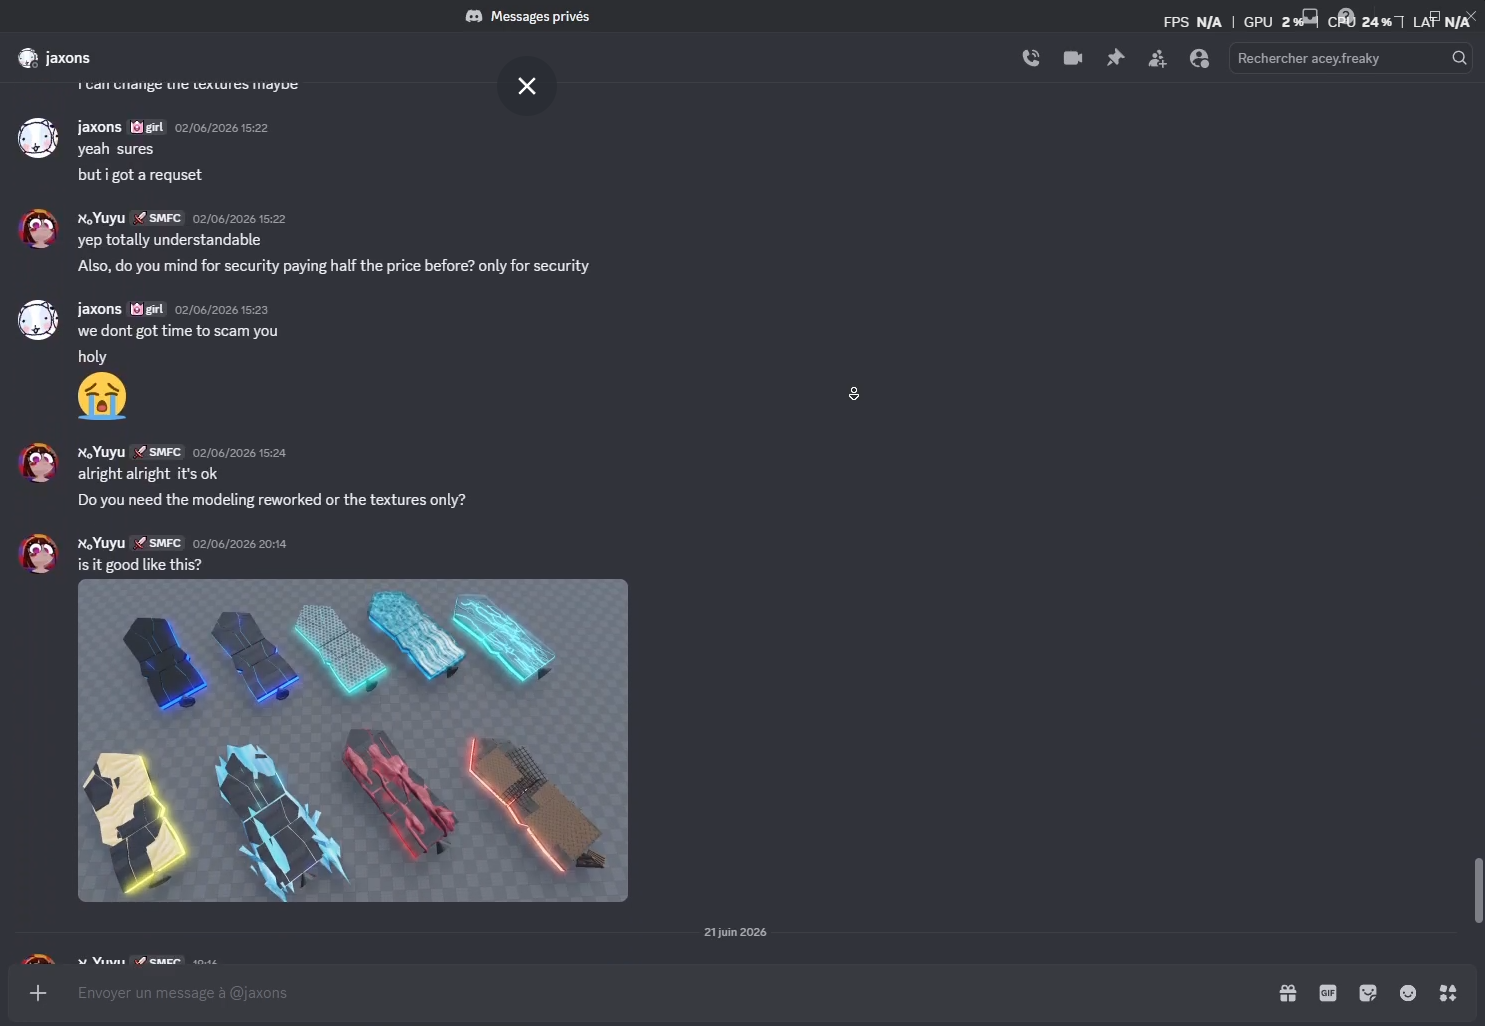Image resolution: width=1485 pixels, height=1026 pixels.
Task: Open the GIF picker
Action: [x=1328, y=993]
